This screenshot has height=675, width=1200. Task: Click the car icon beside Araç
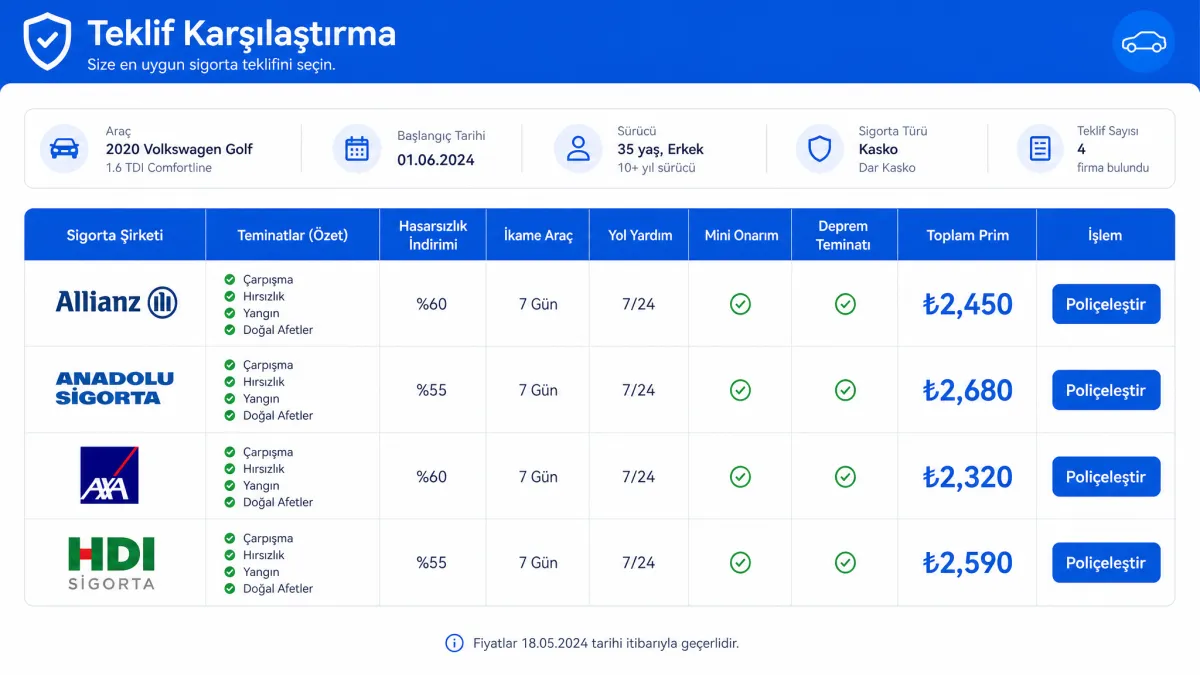click(x=64, y=149)
